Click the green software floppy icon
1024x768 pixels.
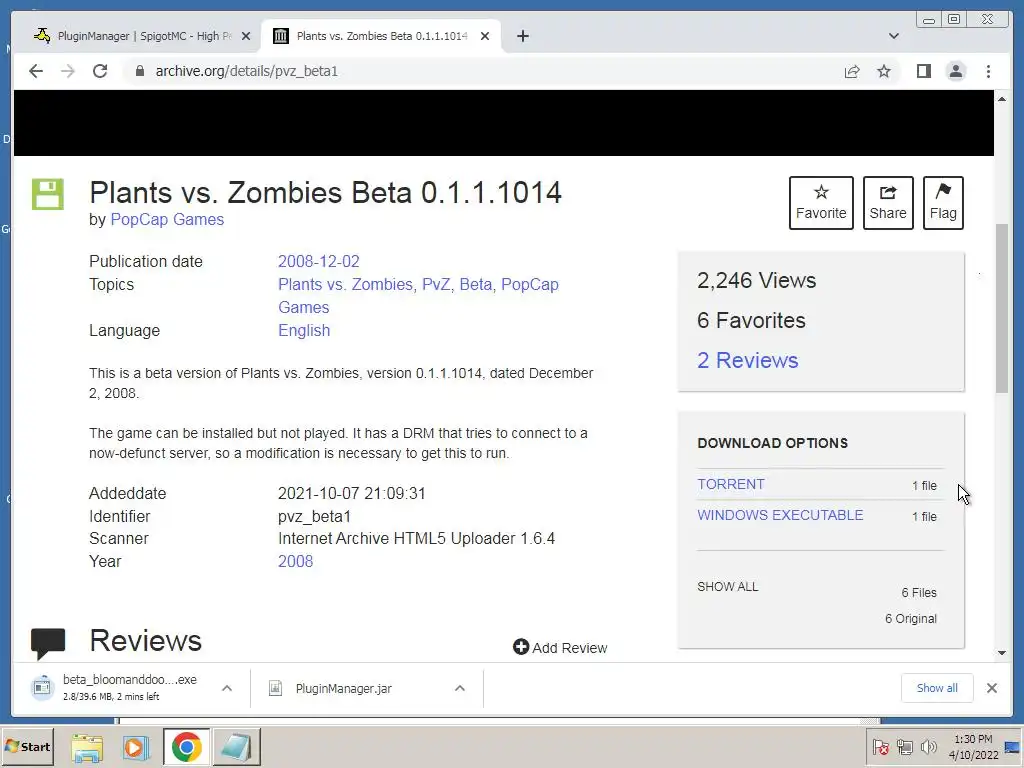[x=48, y=194]
